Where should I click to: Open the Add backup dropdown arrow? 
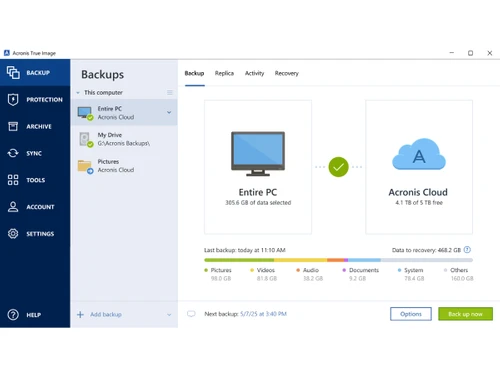pos(169,314)
